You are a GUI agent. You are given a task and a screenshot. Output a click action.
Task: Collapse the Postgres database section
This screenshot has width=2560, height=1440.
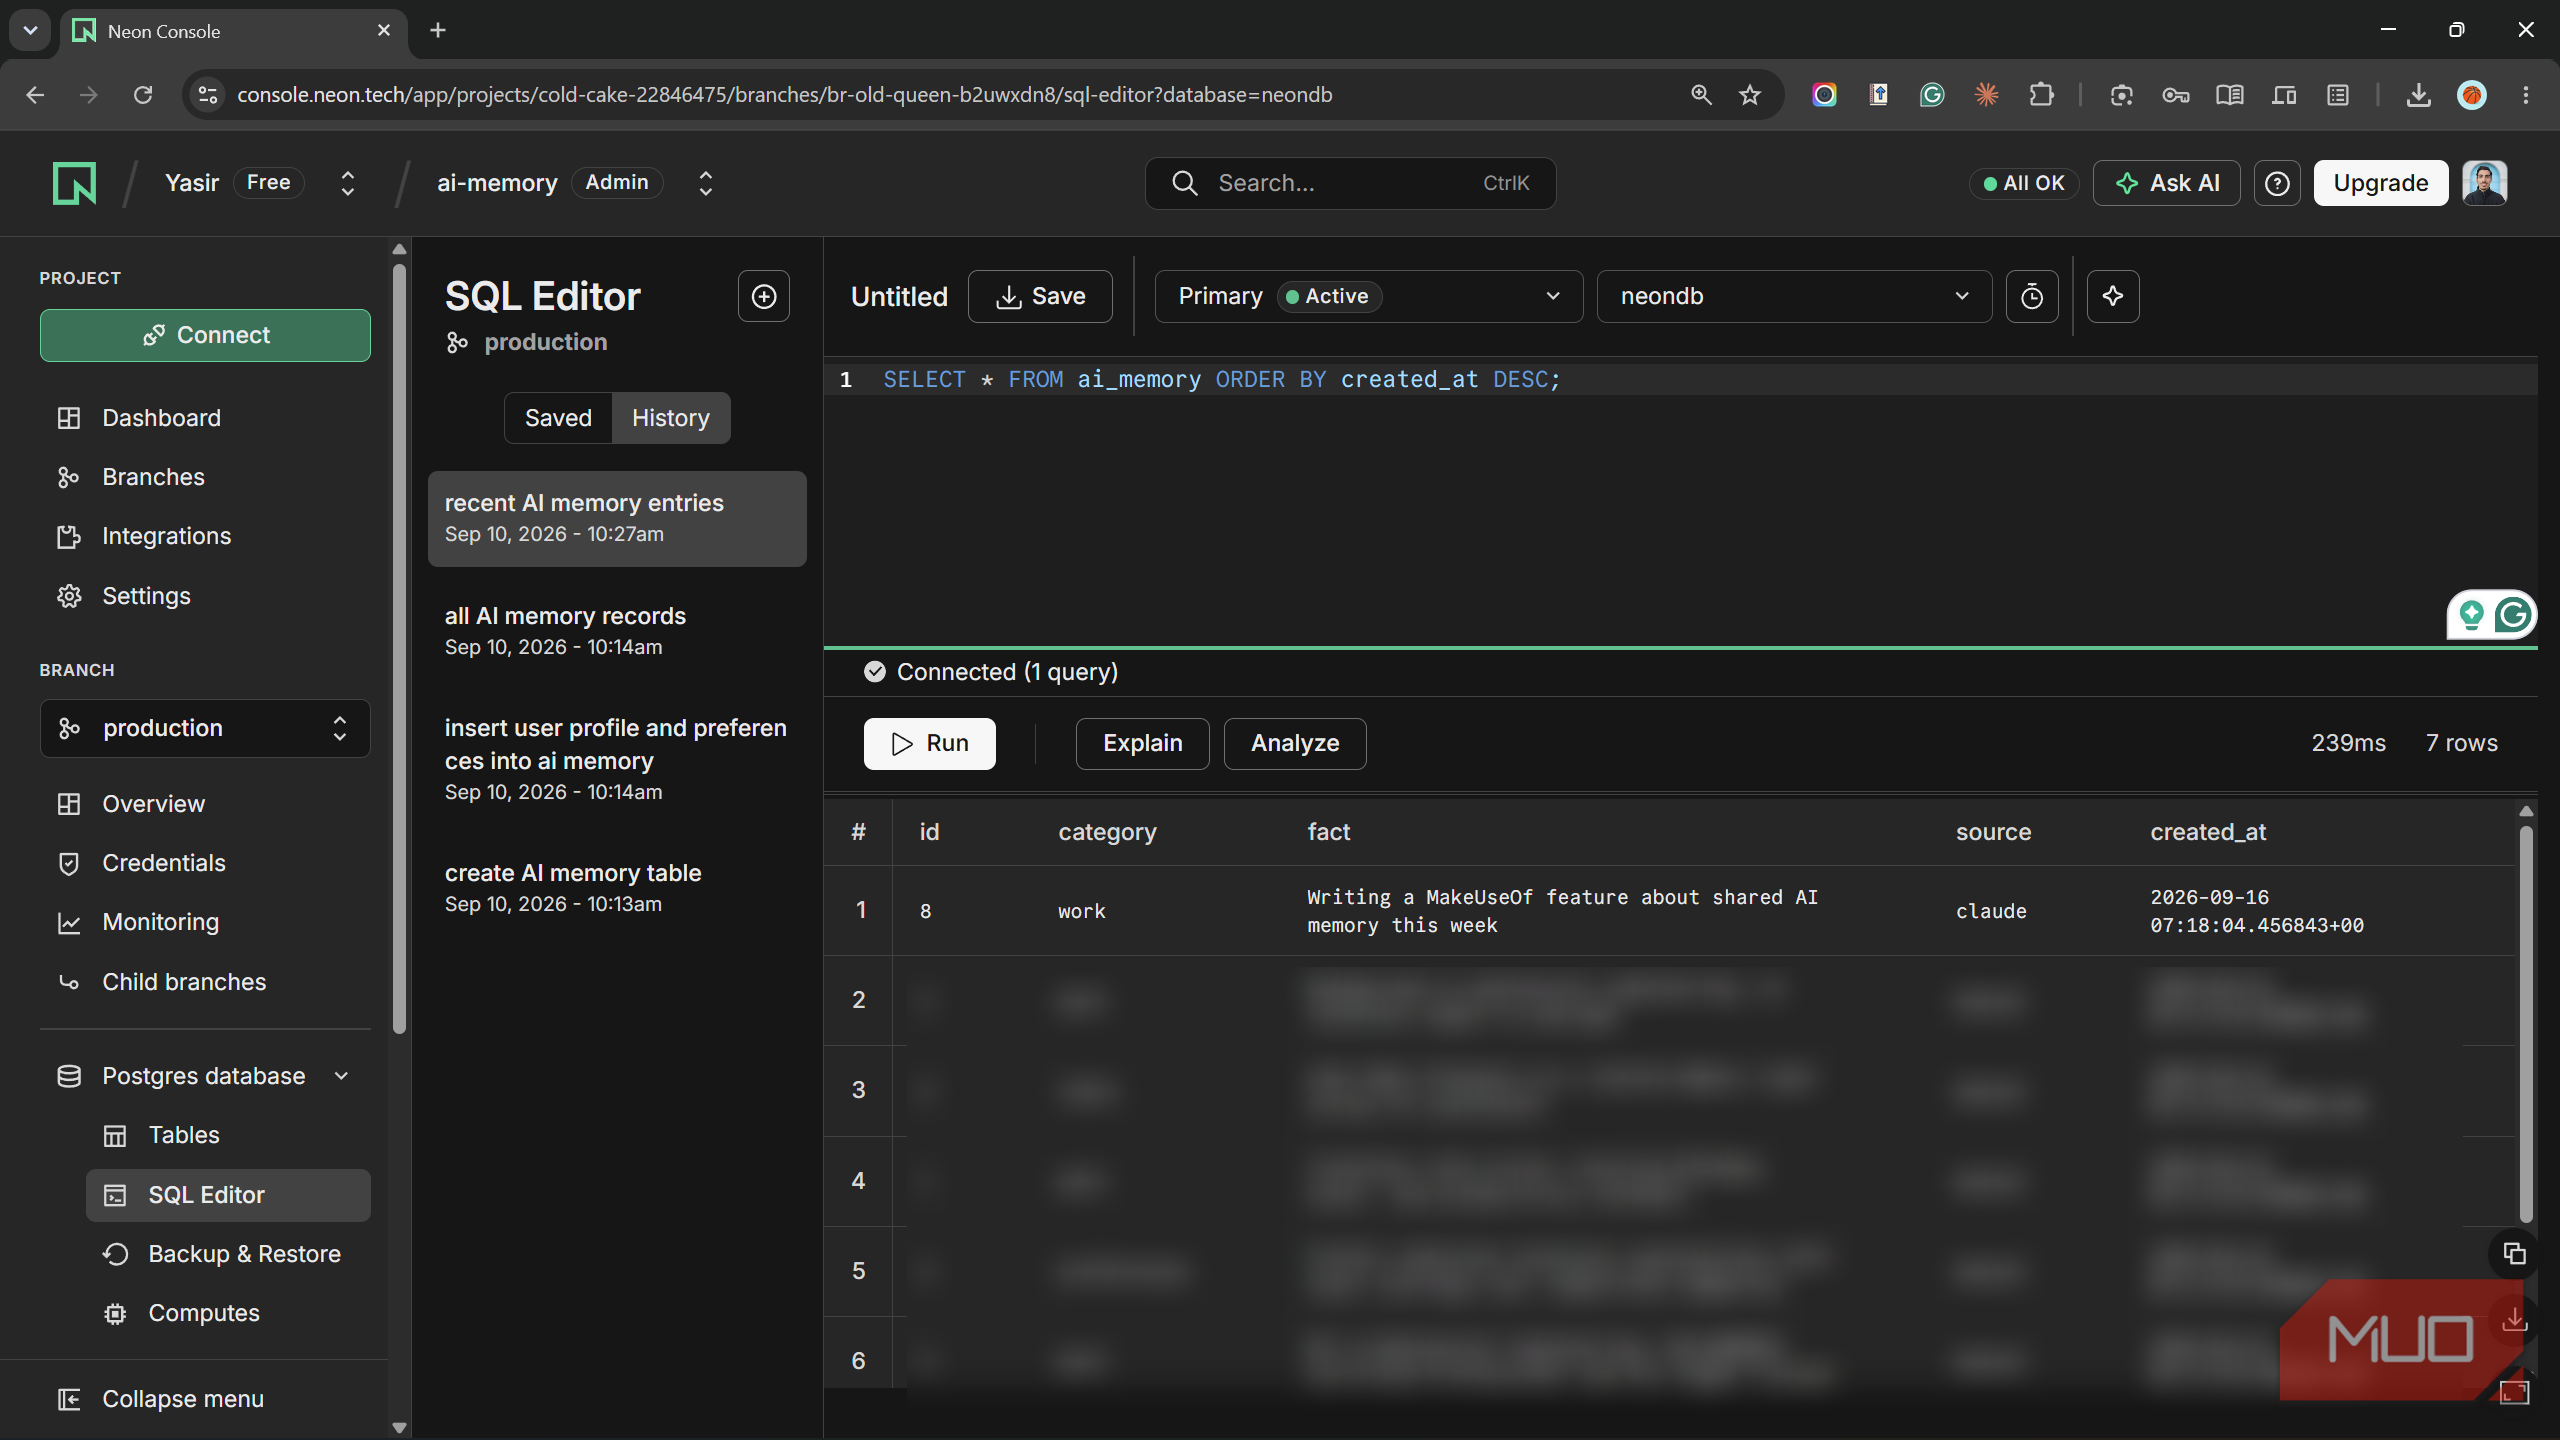click(x=342, y=1076)
